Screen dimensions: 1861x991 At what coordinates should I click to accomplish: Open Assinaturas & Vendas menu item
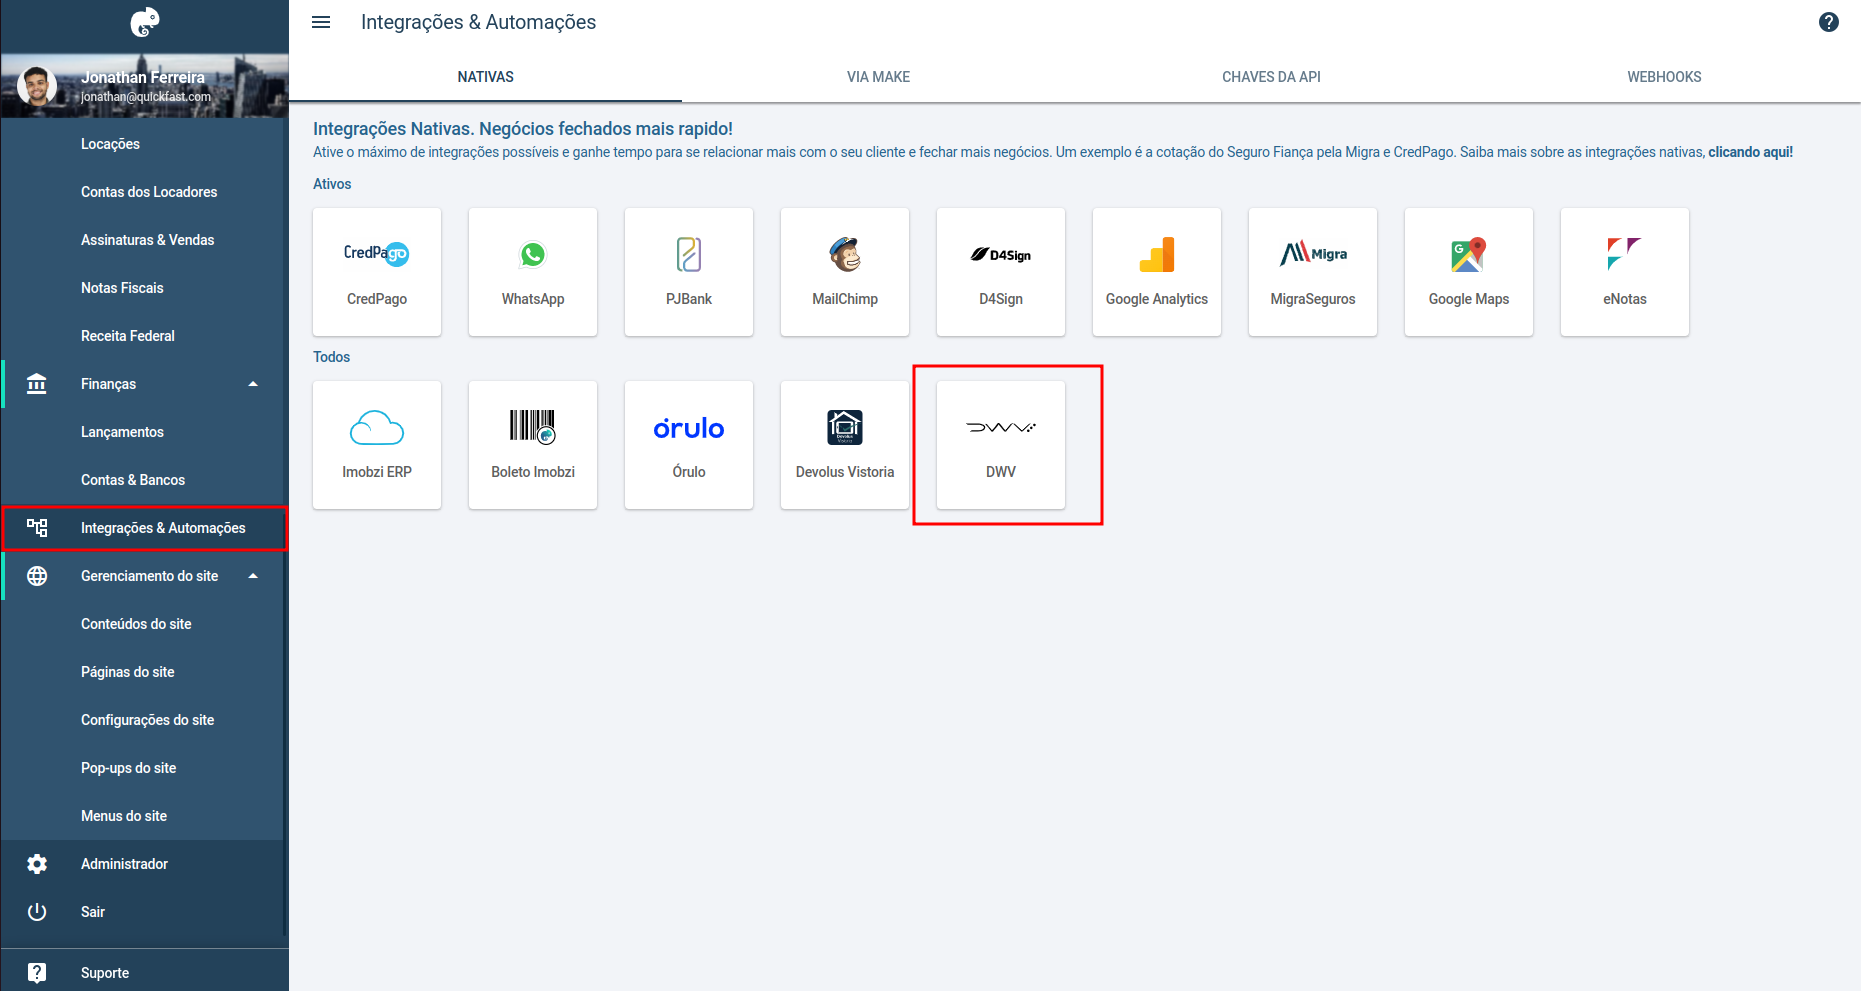pos(147,240)
